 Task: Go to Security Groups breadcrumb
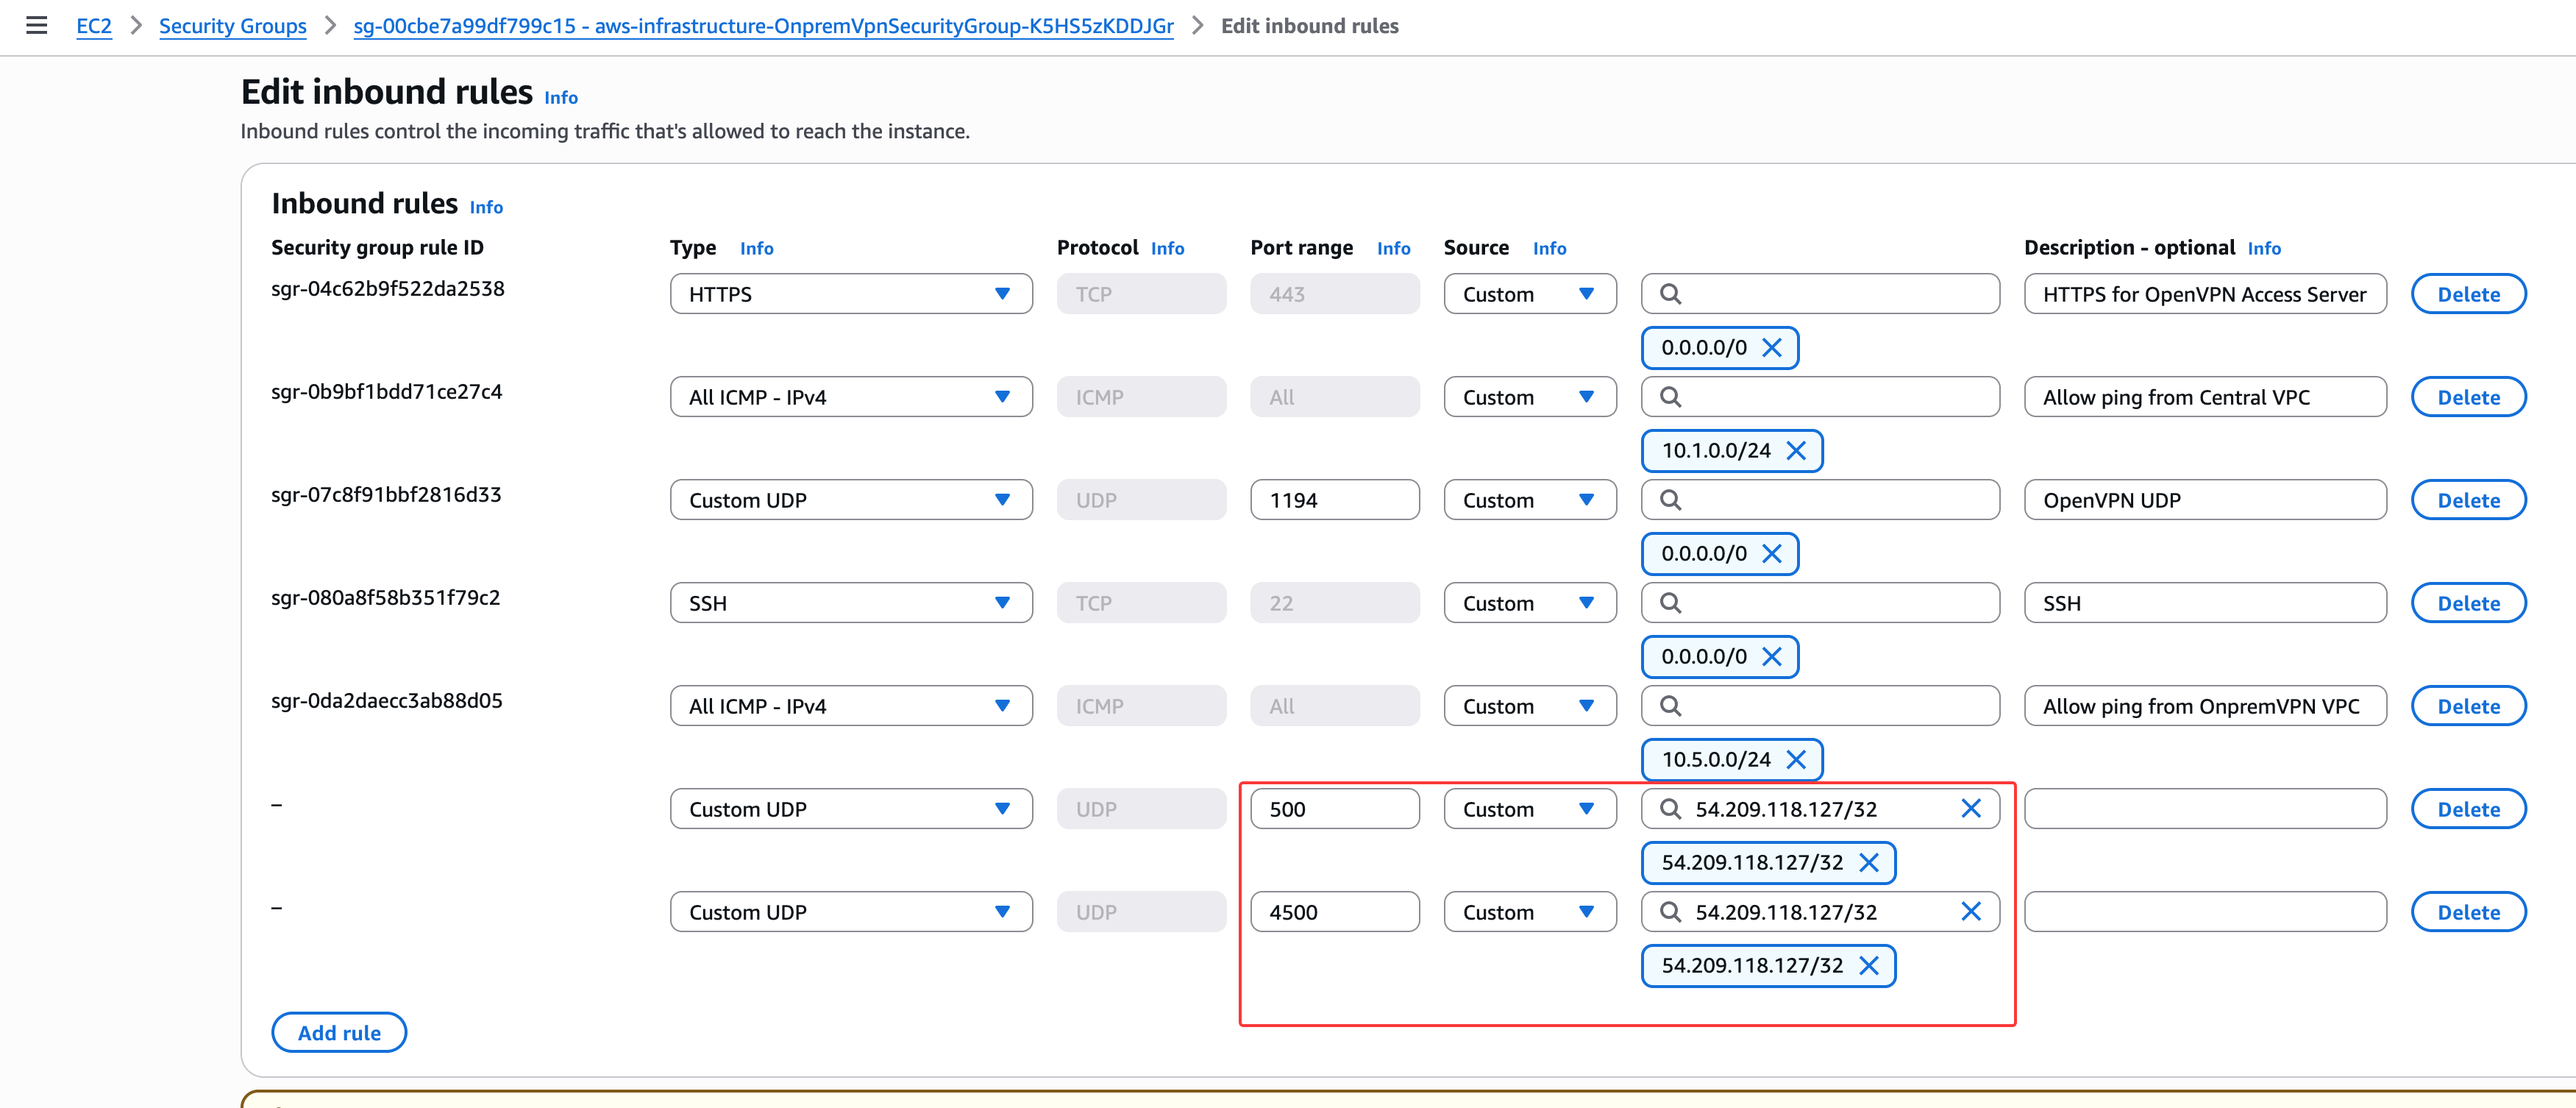point(232,26)
